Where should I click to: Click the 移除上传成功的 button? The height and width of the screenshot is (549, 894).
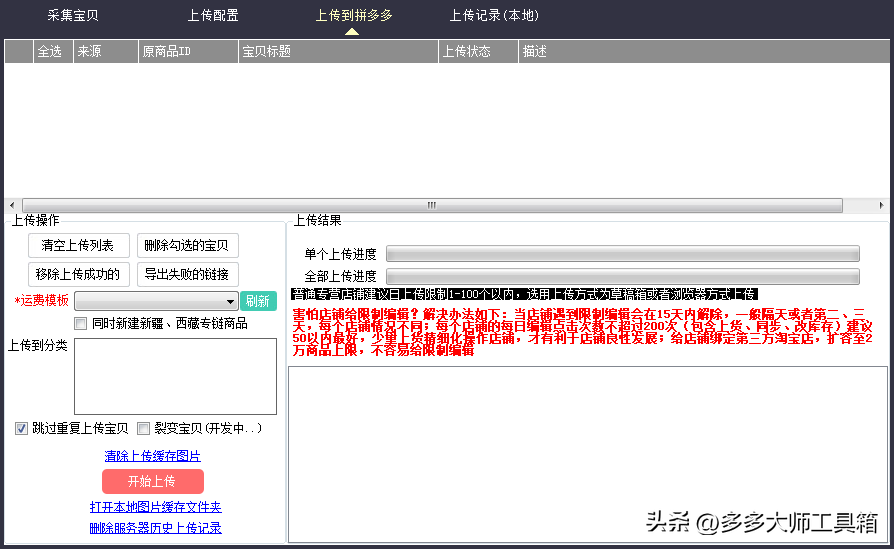click(79, 274)
